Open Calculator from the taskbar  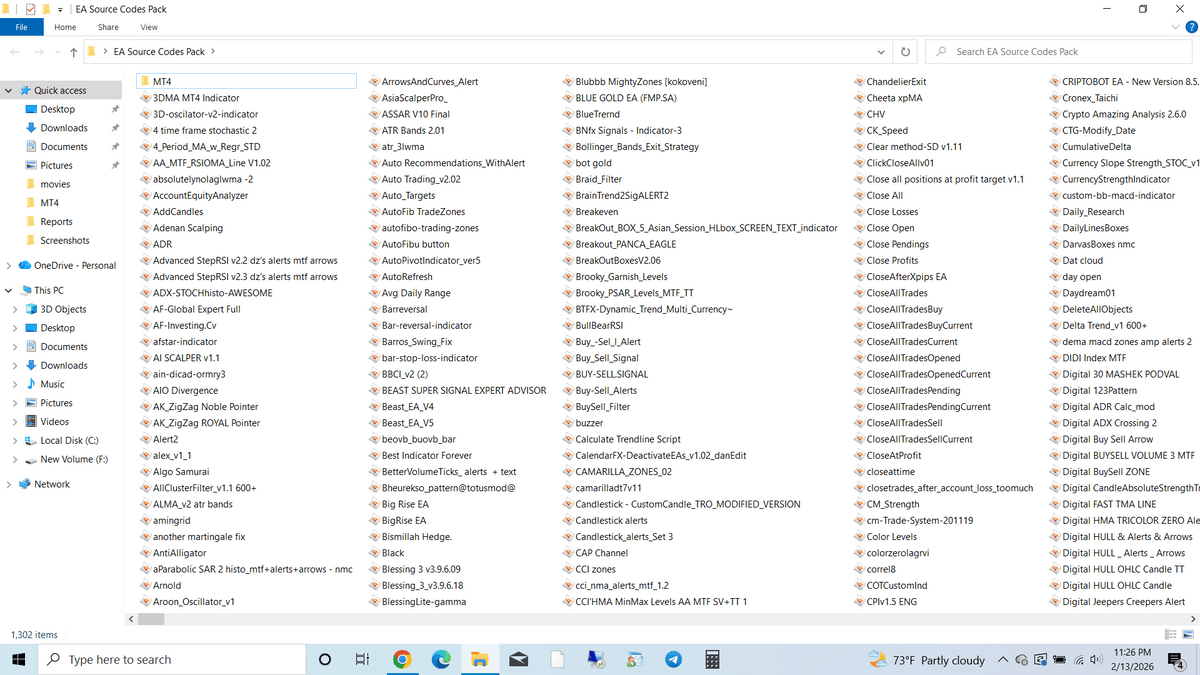(x=713, y=660)
